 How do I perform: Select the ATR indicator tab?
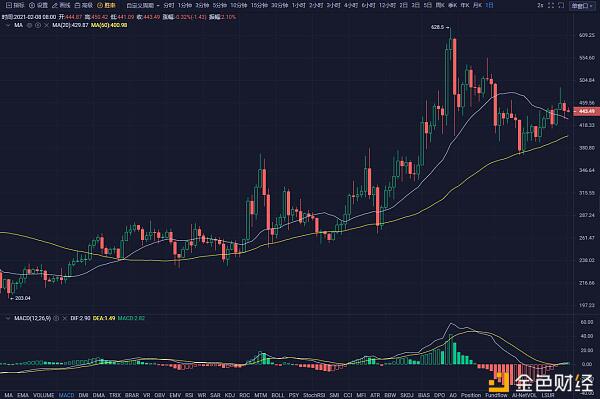[375, 395]
